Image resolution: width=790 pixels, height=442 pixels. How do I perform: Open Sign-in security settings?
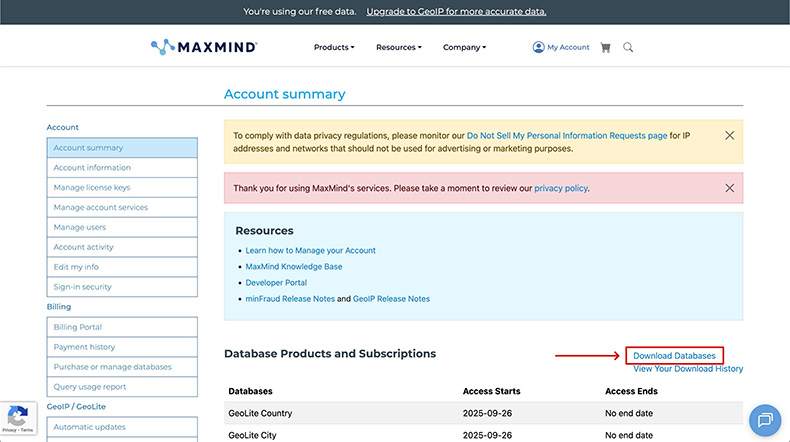[x=122, y=287]
